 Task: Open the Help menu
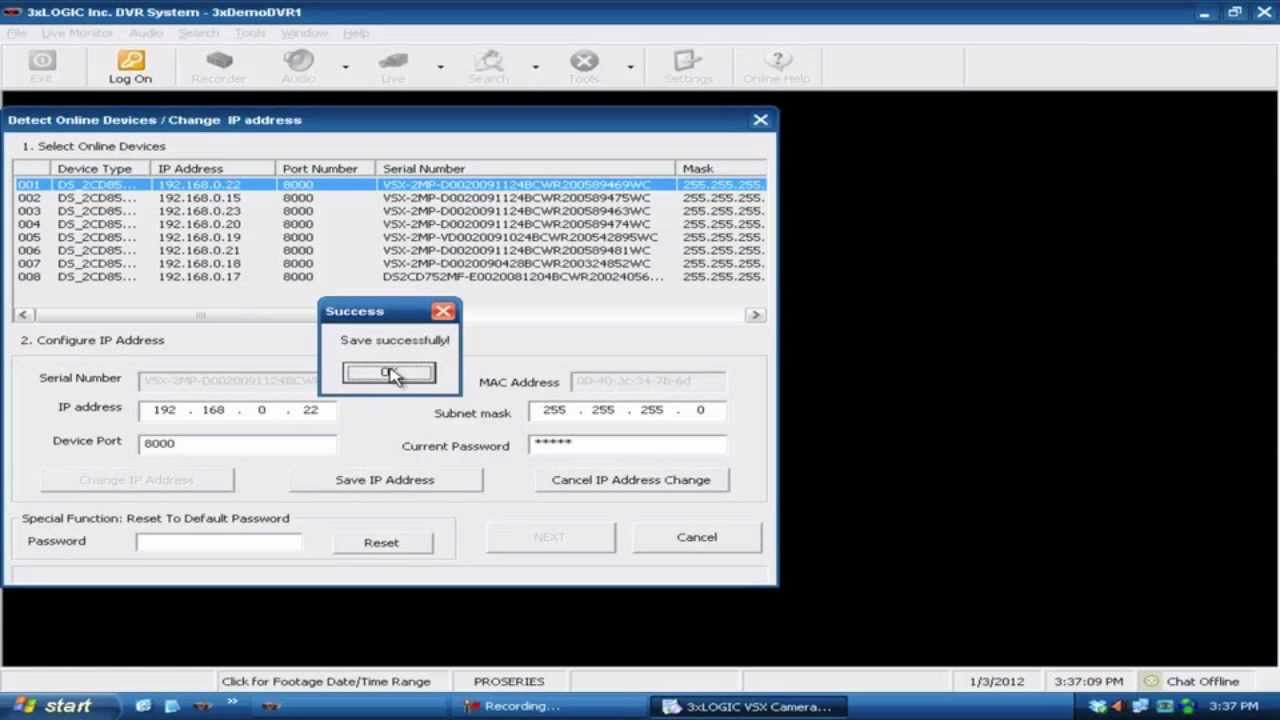pyautogui.click(x=356, y=33)
